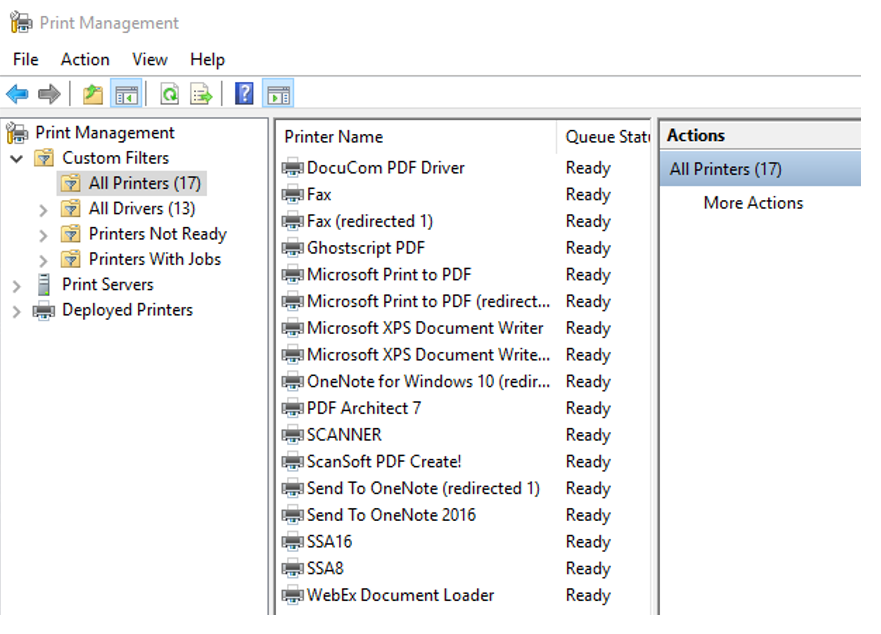Screen dimensions: 881x634
Task: Select the Microsoft XPS Document Writer printer name
Action: pos(425,328)
